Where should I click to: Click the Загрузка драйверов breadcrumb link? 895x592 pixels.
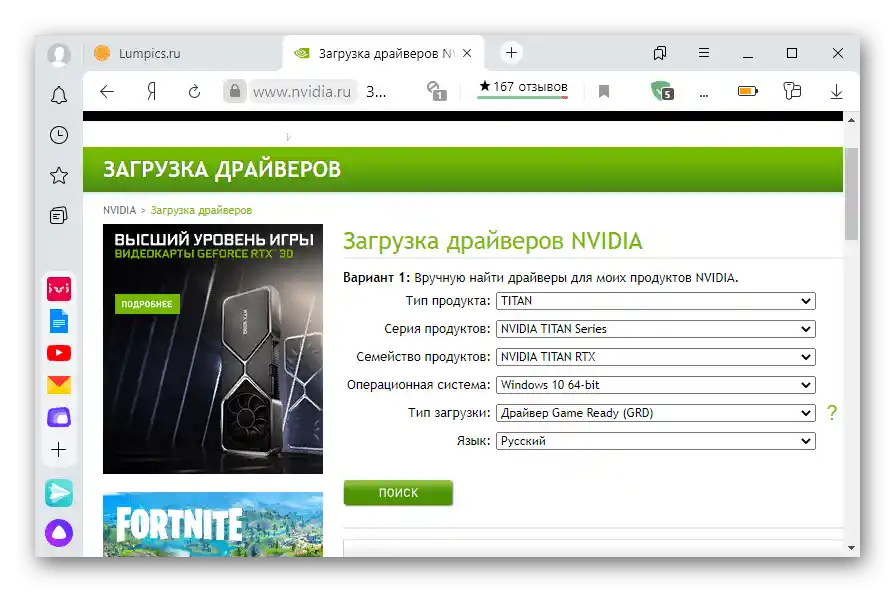pyautogui.click(x=201, y=210)
